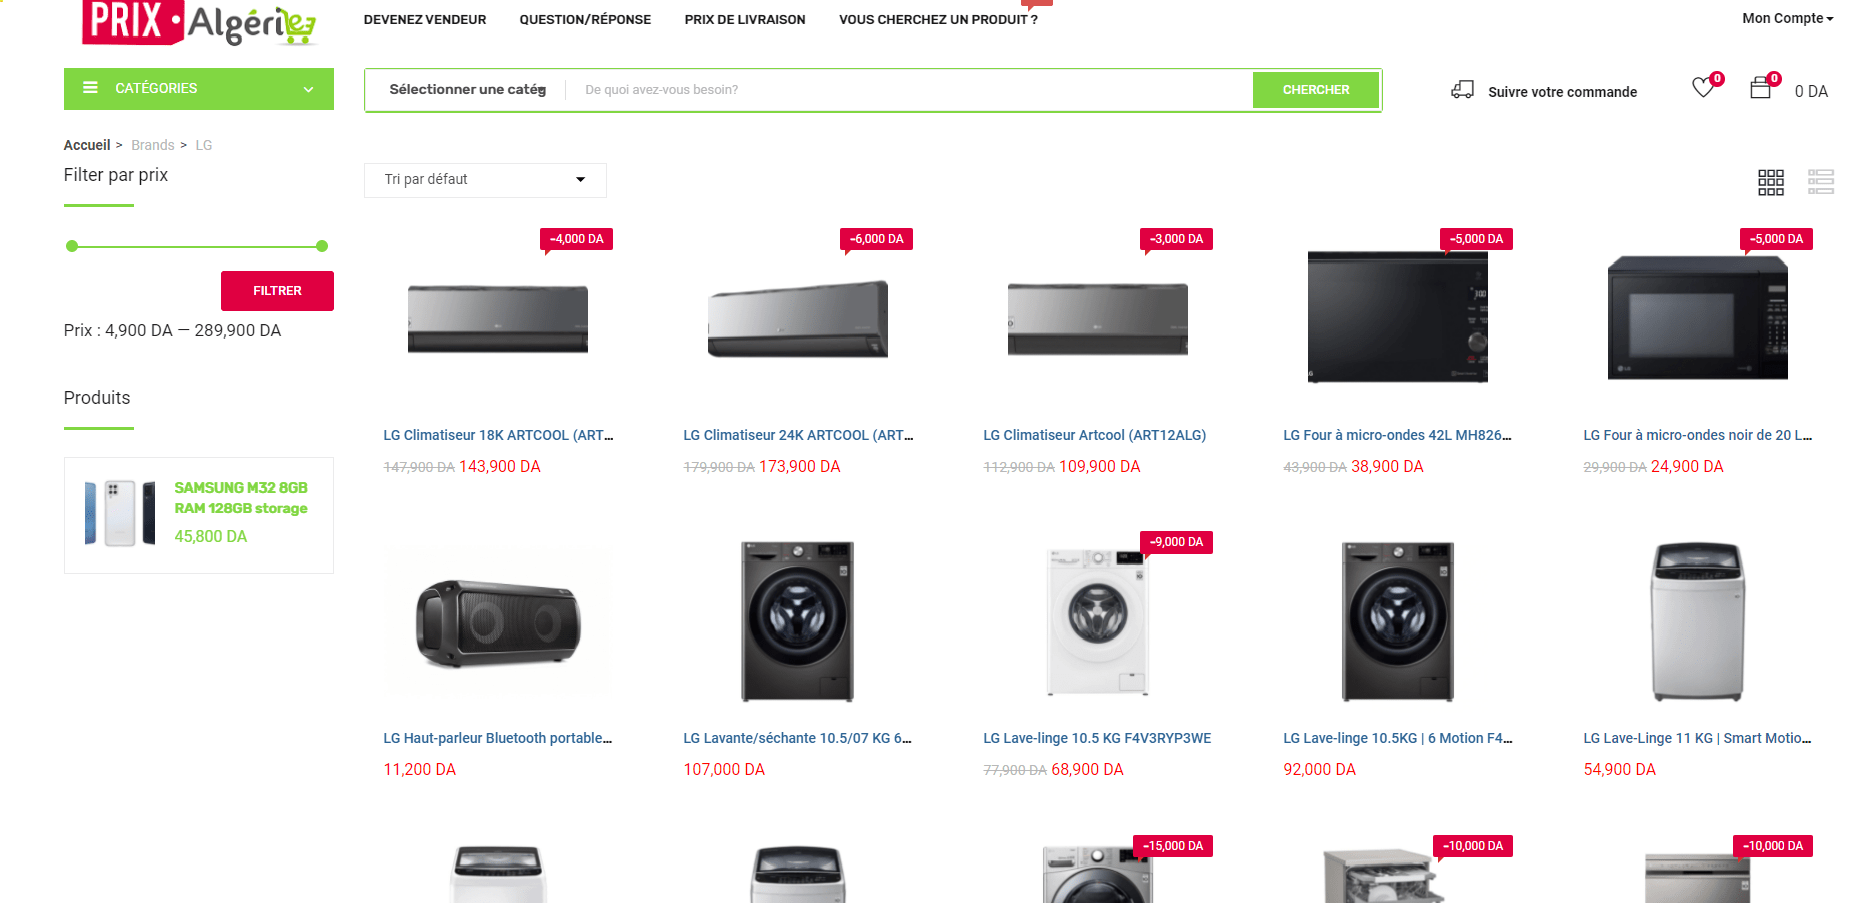Expand the Mon Compte menu
This screenshot has width=1875, height=903.
tap(1788, 18)
